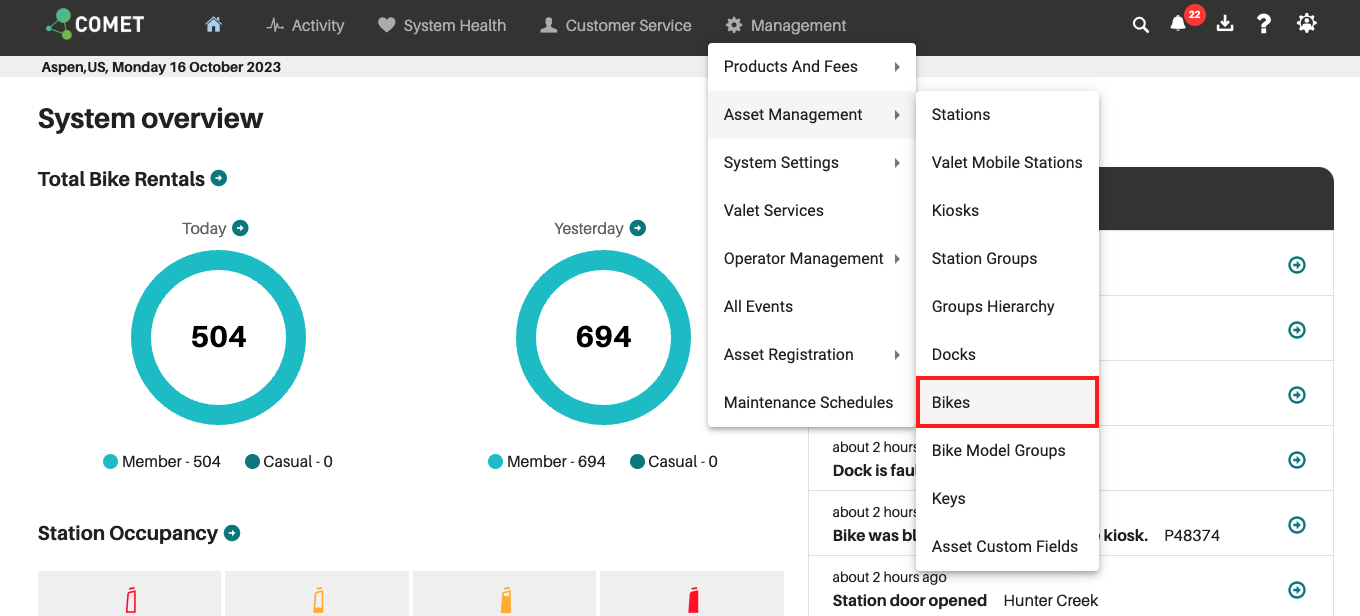The height and width of the screenshot is (616, 1360).
Task: Select Maintenance Schedules menu item
Action: point(812,403)
